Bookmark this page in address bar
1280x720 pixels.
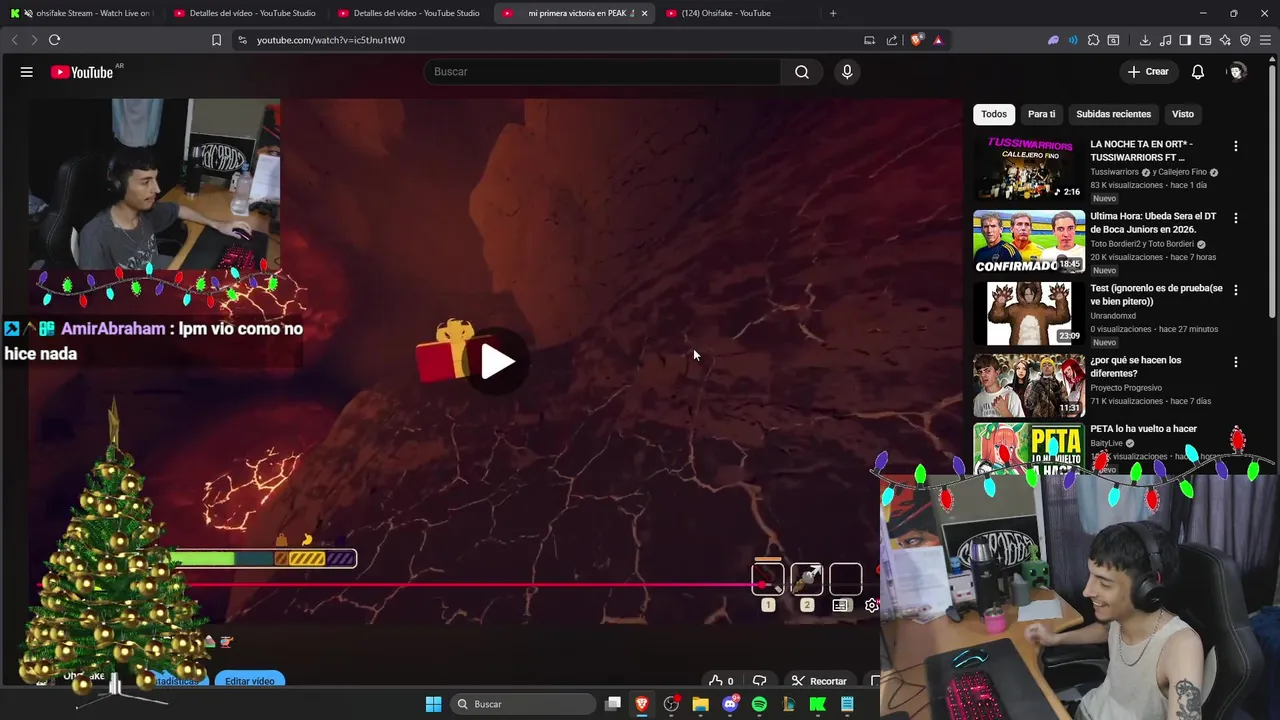pyautogui.click(x=216, y=40)
